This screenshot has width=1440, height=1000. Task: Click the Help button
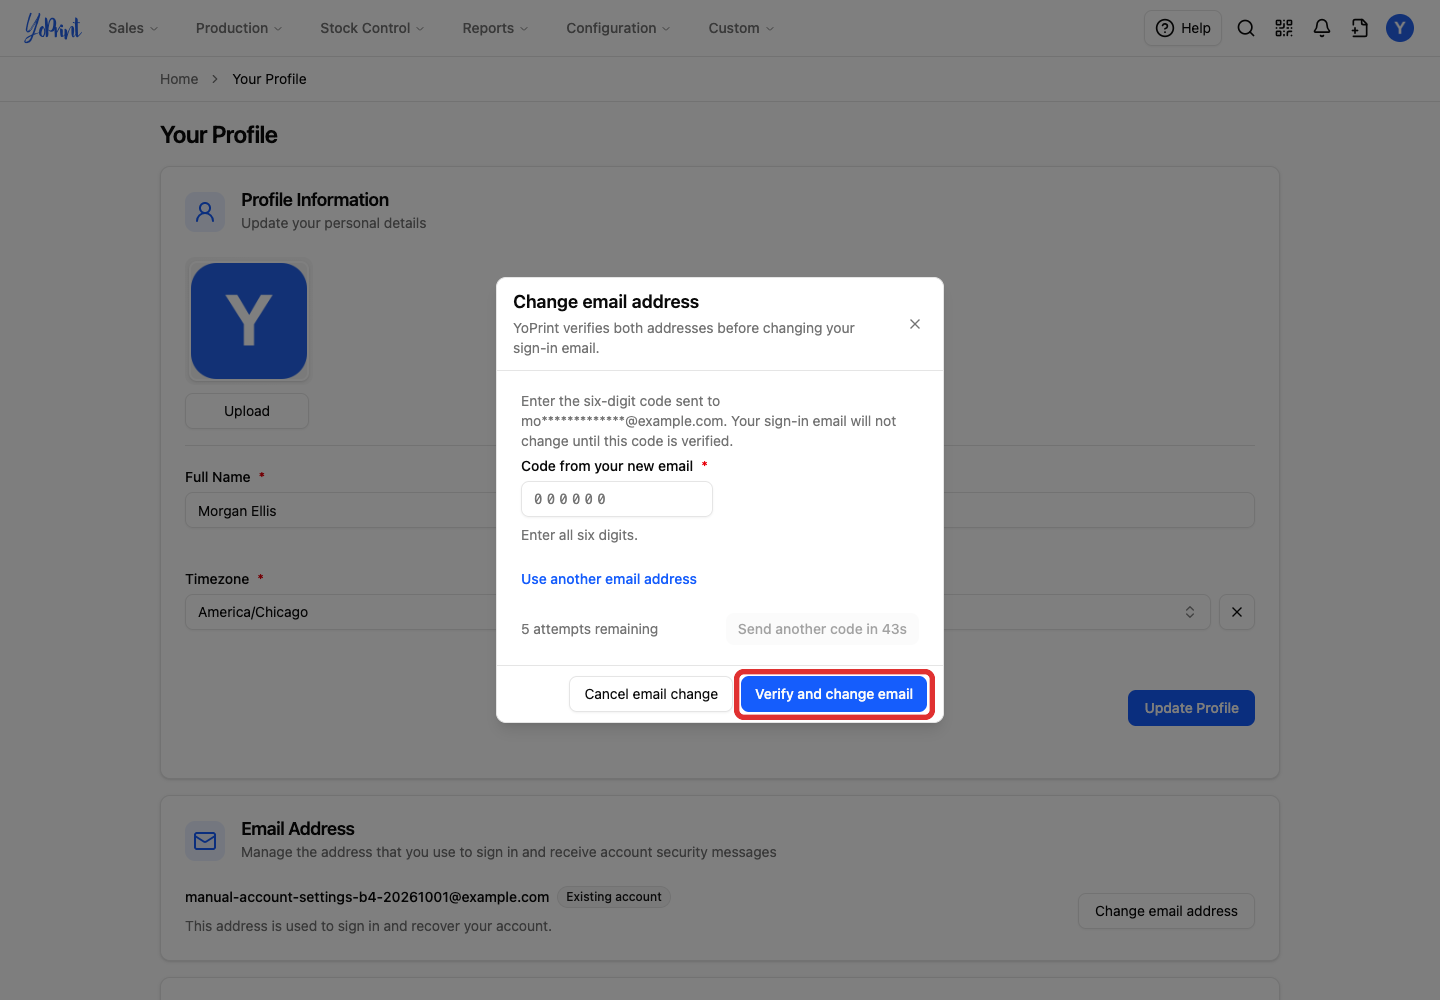coord(1183,28)
